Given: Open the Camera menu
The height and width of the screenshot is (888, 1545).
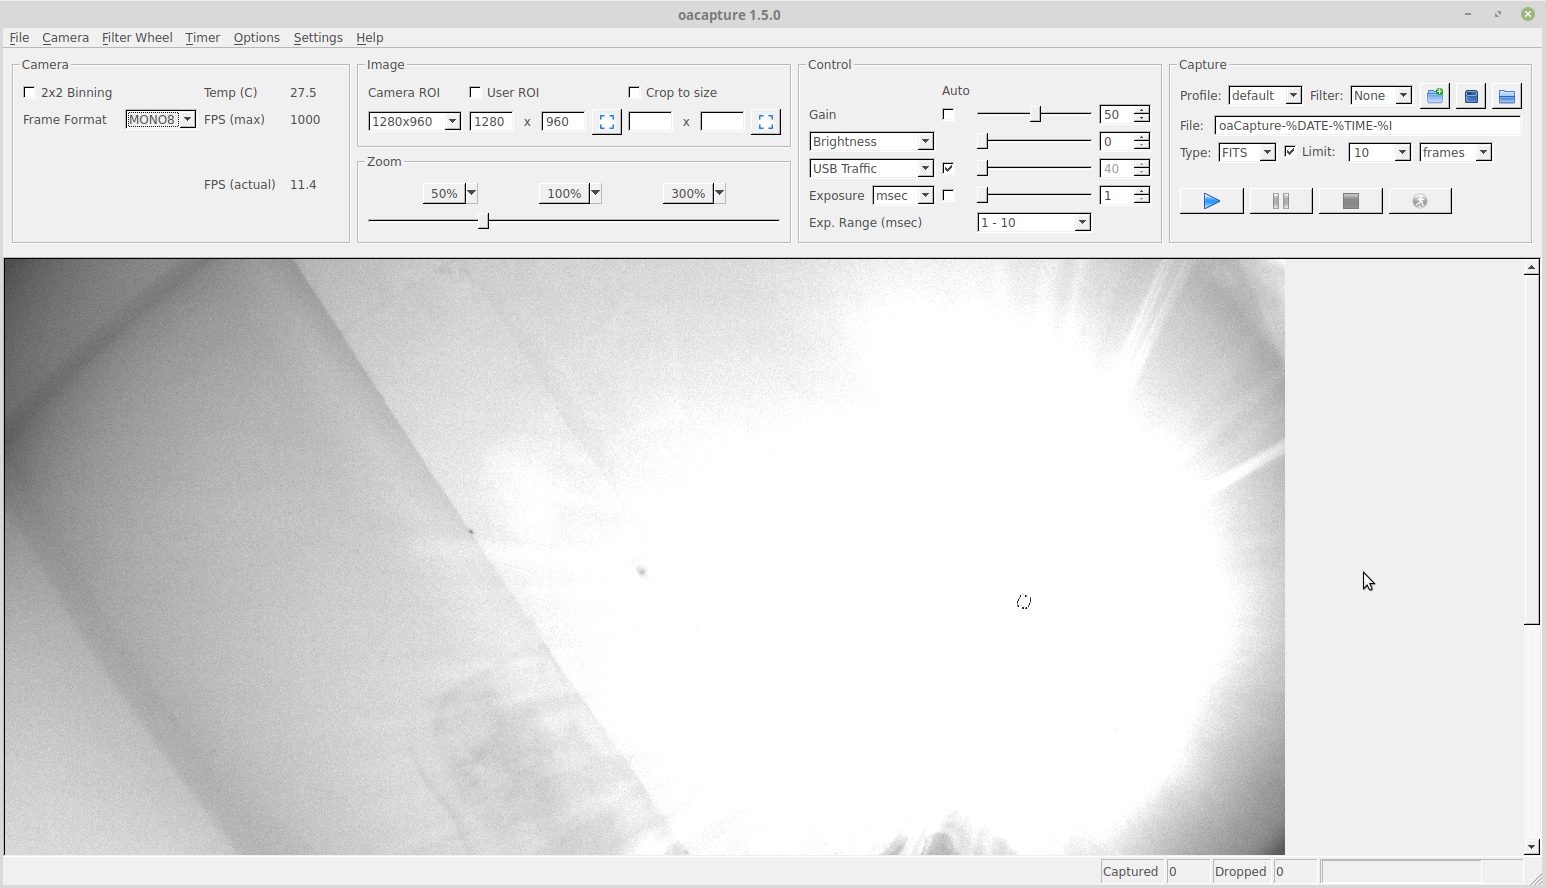Looking at the screenshot, I should pos(65,37).
